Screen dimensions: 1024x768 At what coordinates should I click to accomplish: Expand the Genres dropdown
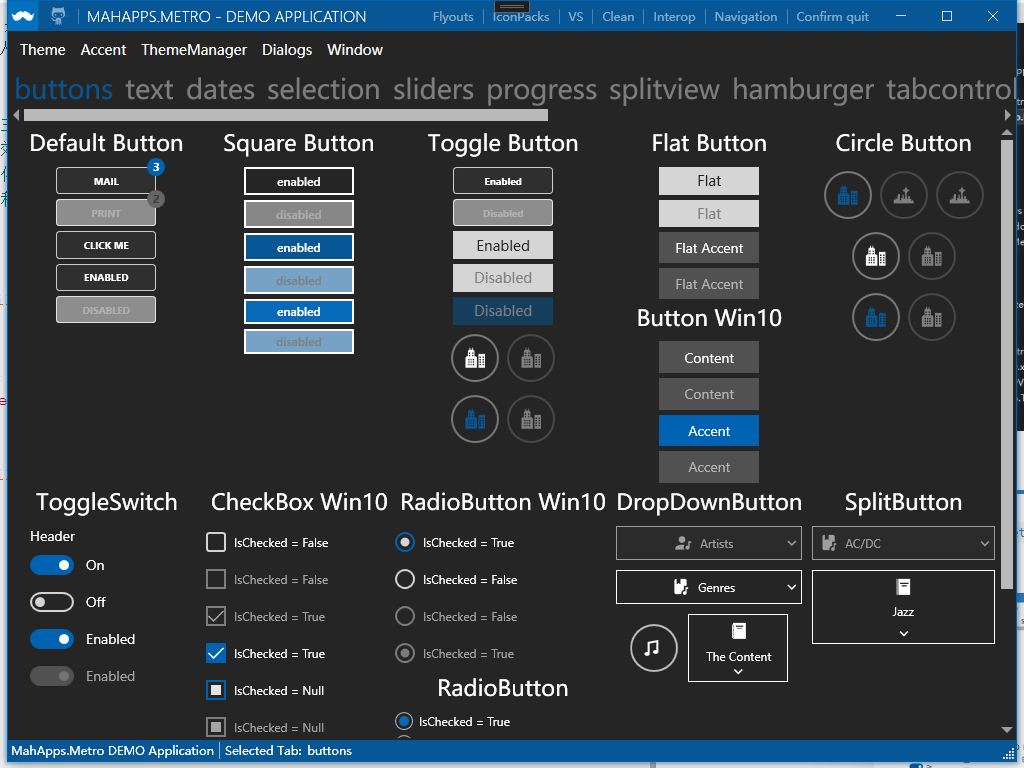pos(708,587)
